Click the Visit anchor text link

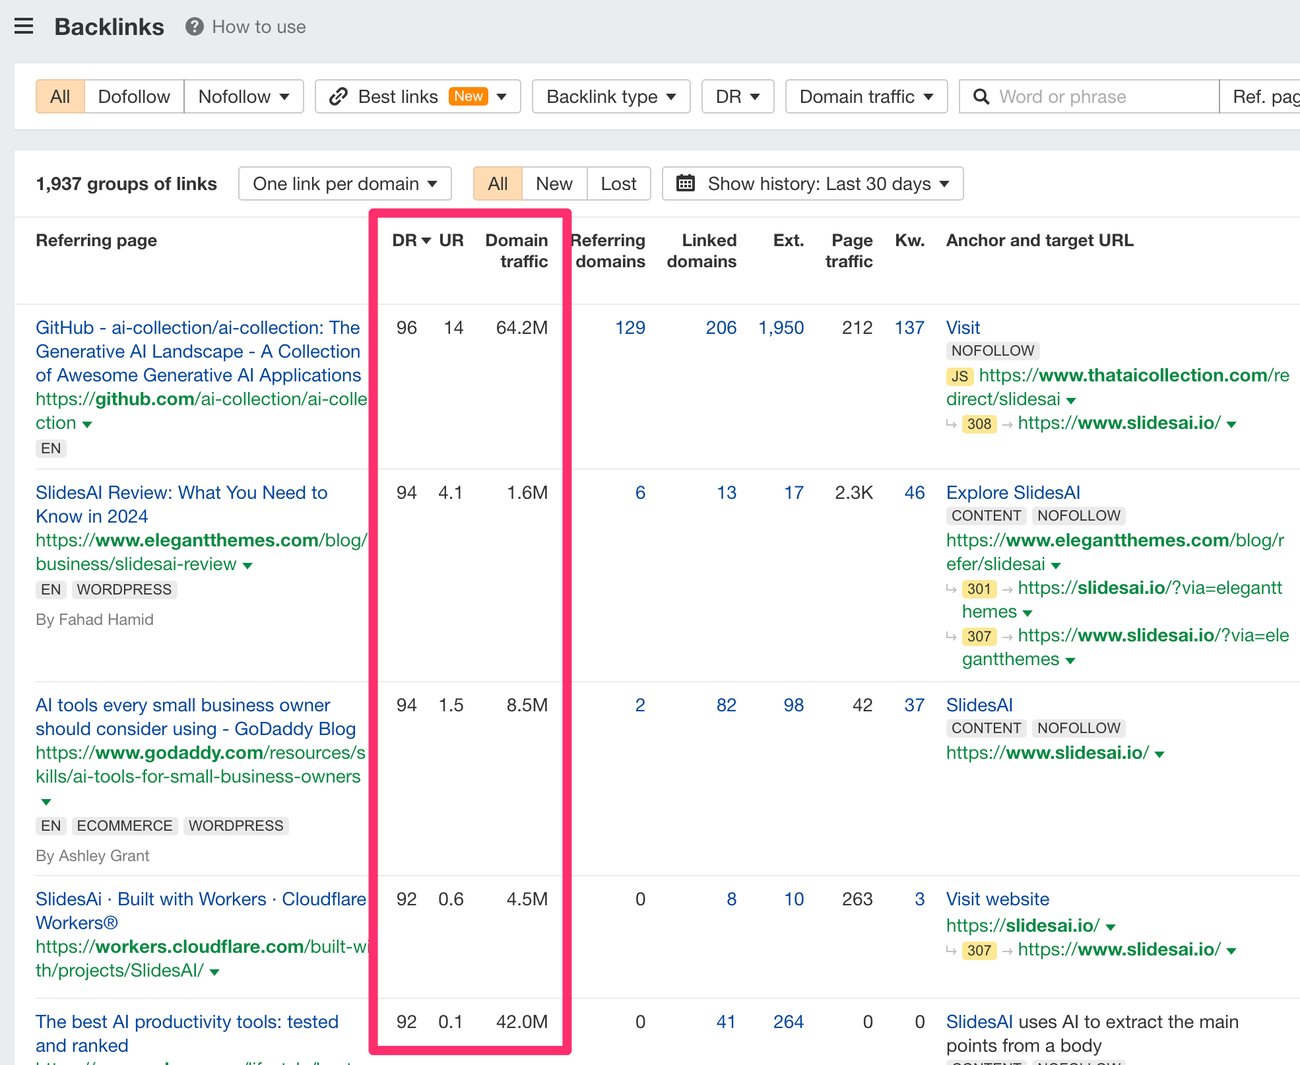point(963,328)
